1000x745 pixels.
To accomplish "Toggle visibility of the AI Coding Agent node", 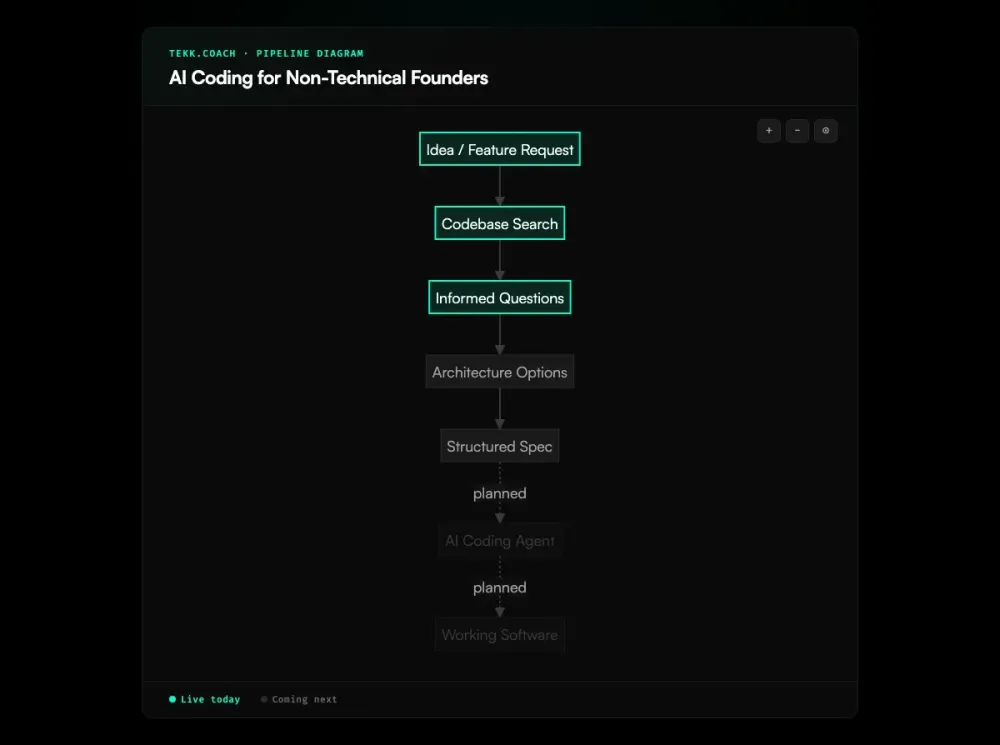I will [x=499, y=540].
